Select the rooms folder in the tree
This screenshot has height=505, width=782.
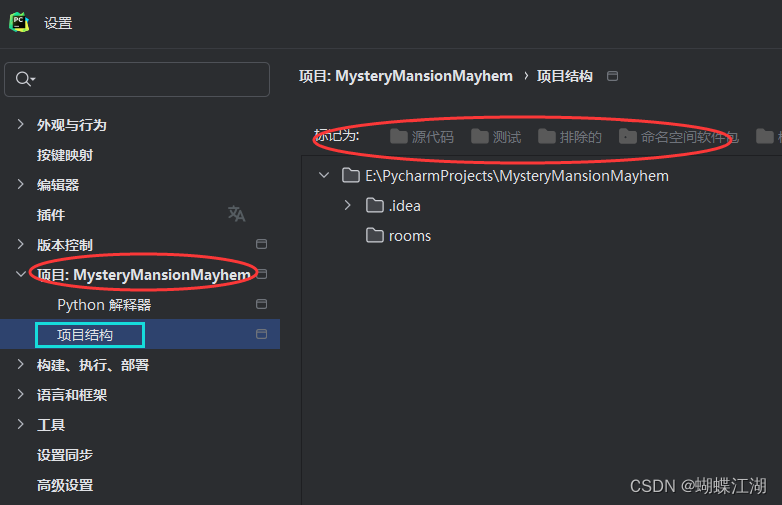[410, 236]
